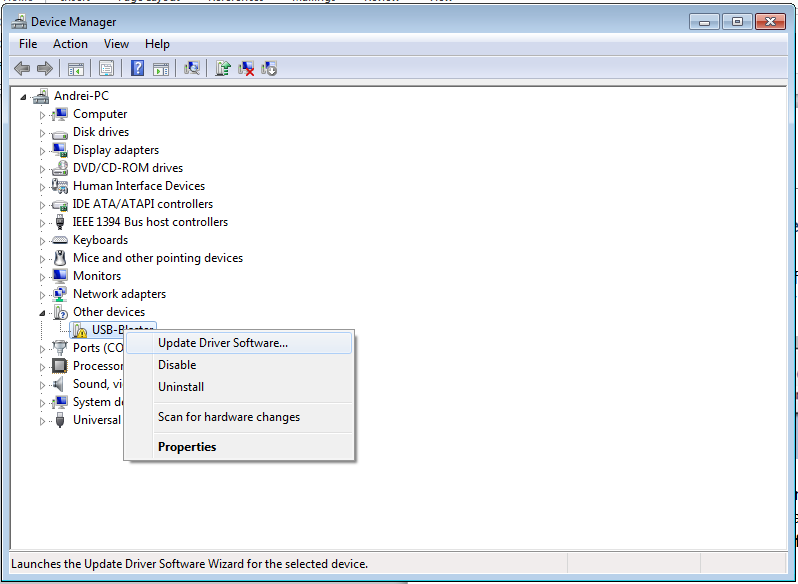
Task: Click the blue Help question-mark icon
Action: click(x=137, y=68)
